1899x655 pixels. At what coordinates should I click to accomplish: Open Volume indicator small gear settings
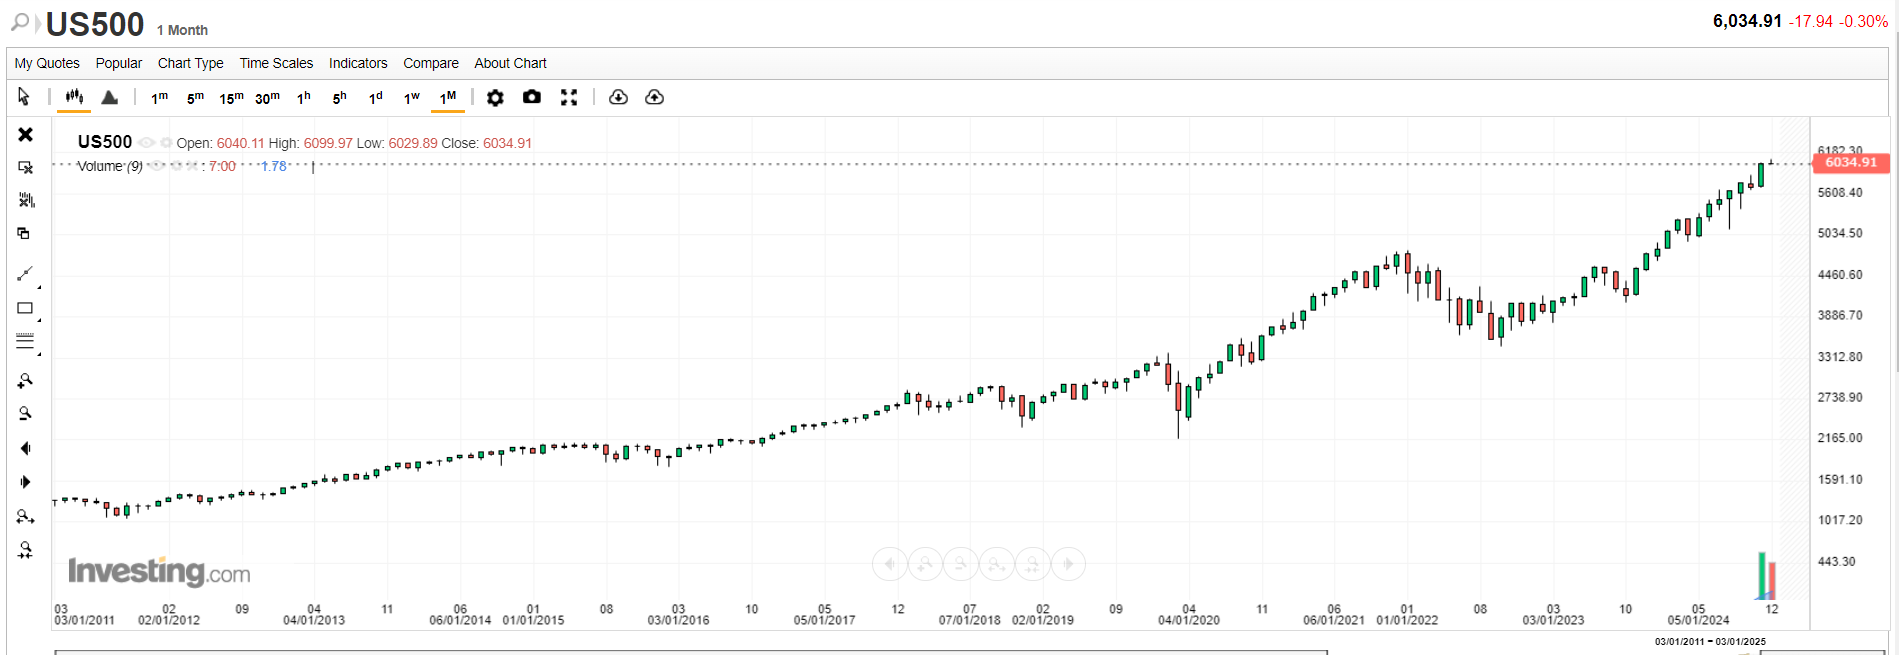tap(177, 166)
